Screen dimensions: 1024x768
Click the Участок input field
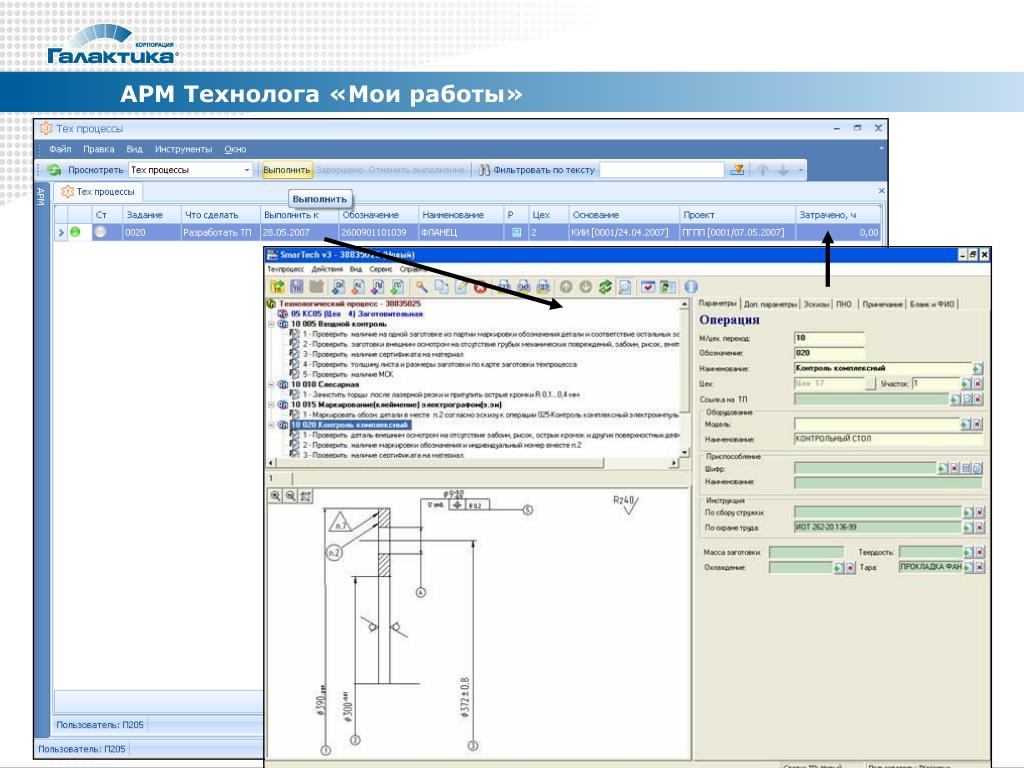coord(936,384)
